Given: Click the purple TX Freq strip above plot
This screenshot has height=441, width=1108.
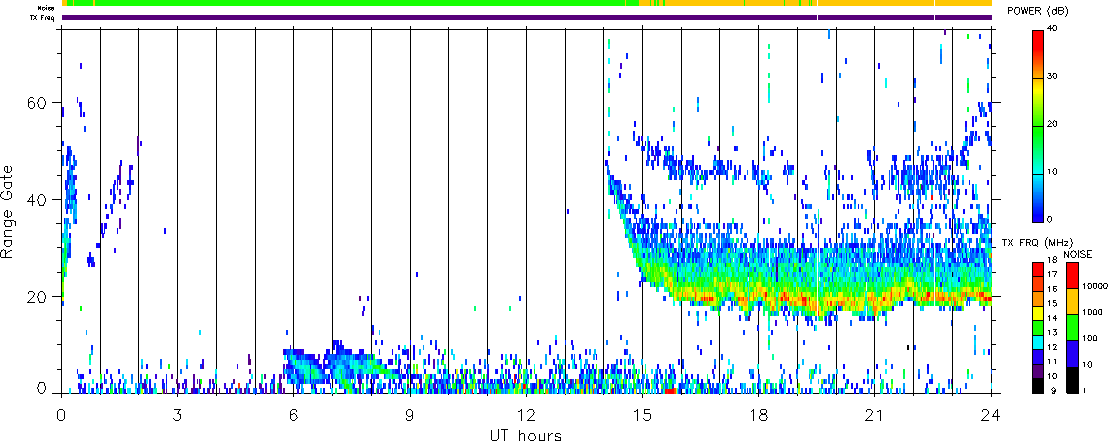Looking at the screenshot, I should pos(526,18).
